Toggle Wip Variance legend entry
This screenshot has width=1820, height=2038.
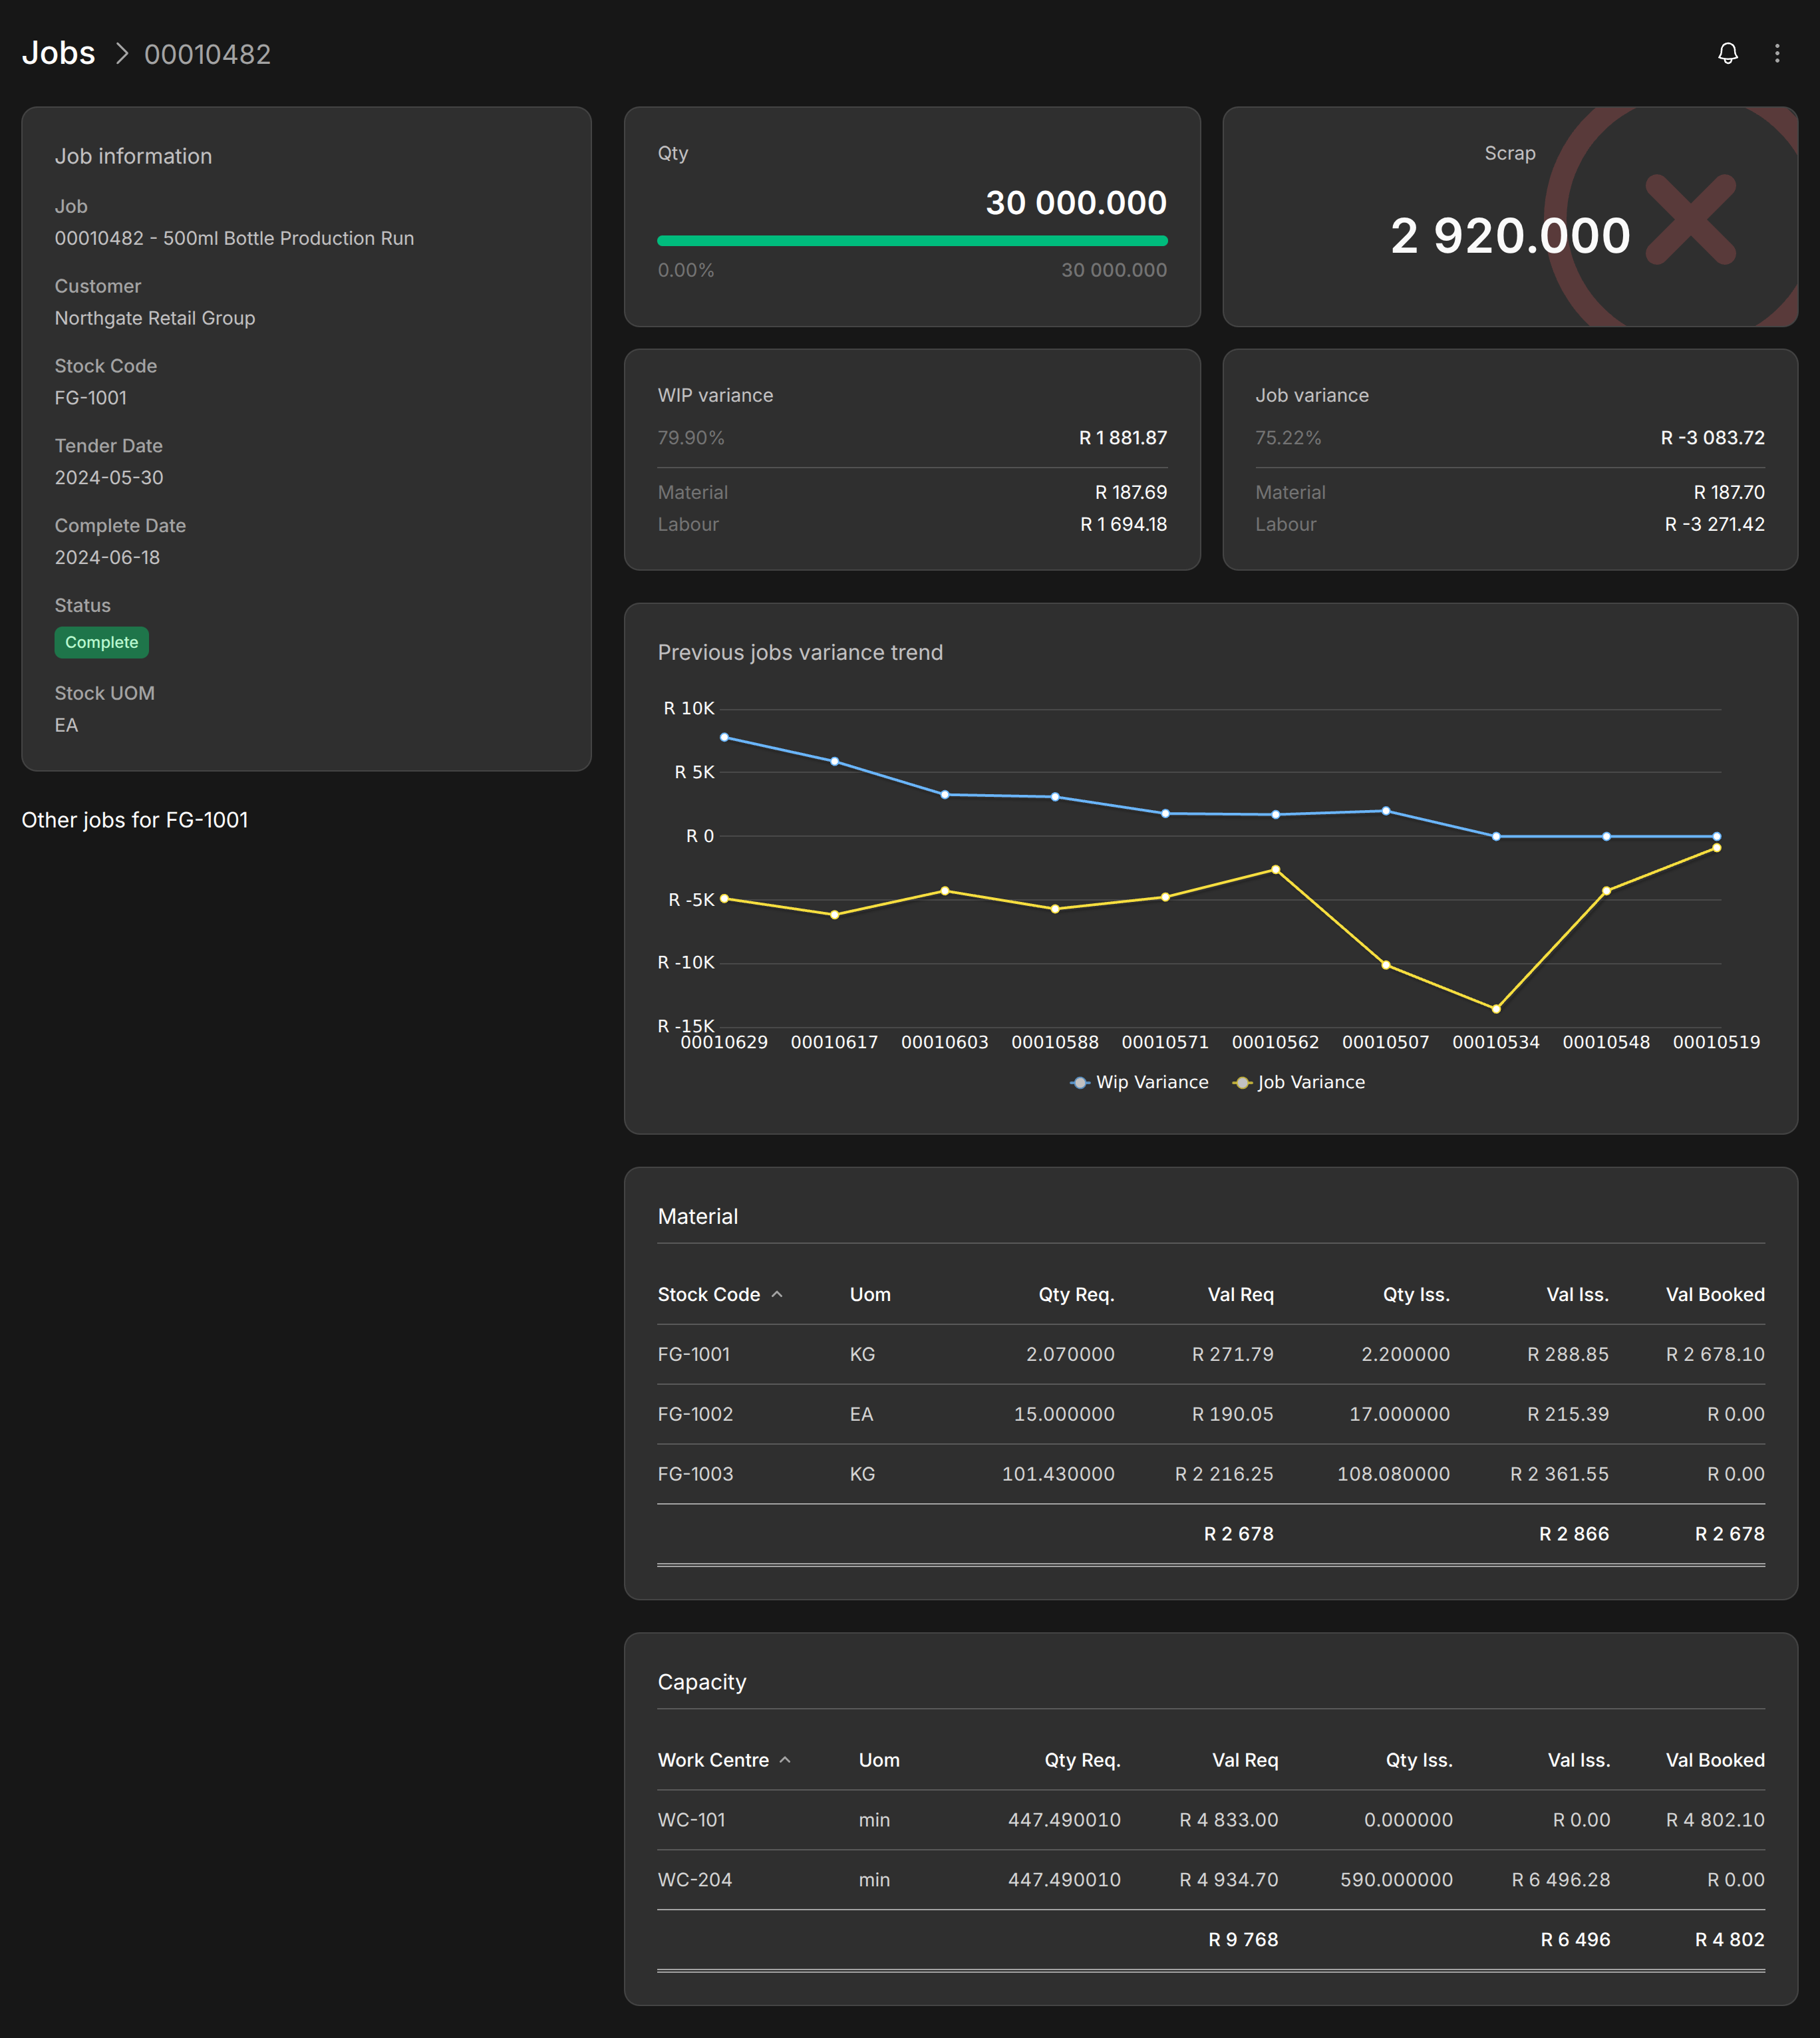pyautogui.click(x=1139, y=1082)
